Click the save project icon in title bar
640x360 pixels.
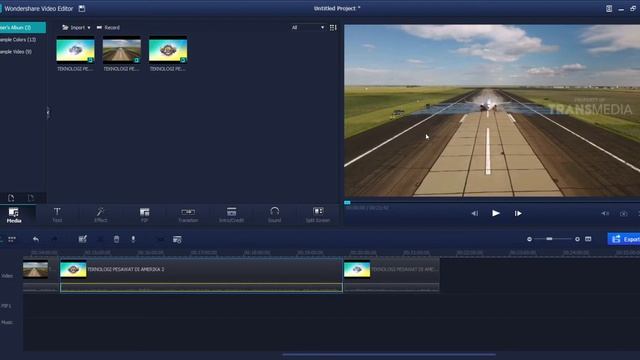[82, 8]
